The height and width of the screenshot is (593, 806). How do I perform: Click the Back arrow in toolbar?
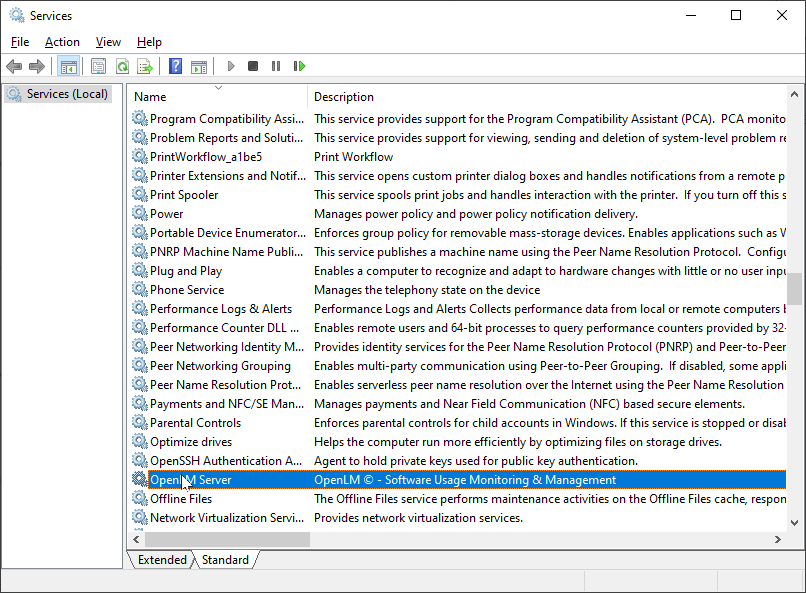coord(14,67)
